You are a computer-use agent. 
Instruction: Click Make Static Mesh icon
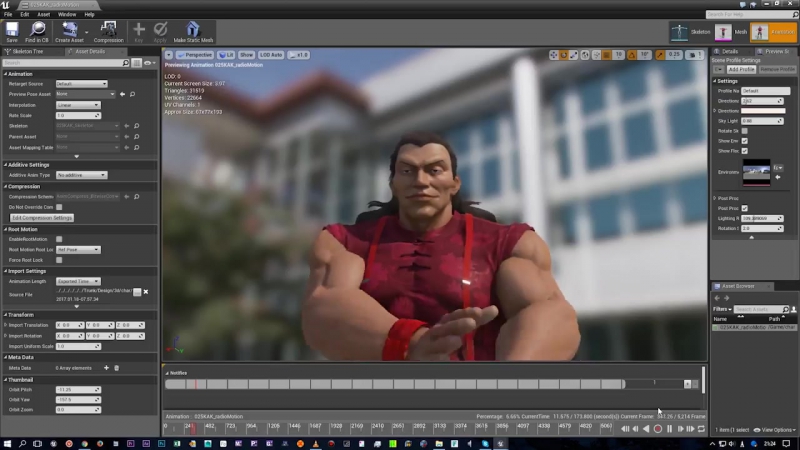pyautogui.click(x=193, y=32)
